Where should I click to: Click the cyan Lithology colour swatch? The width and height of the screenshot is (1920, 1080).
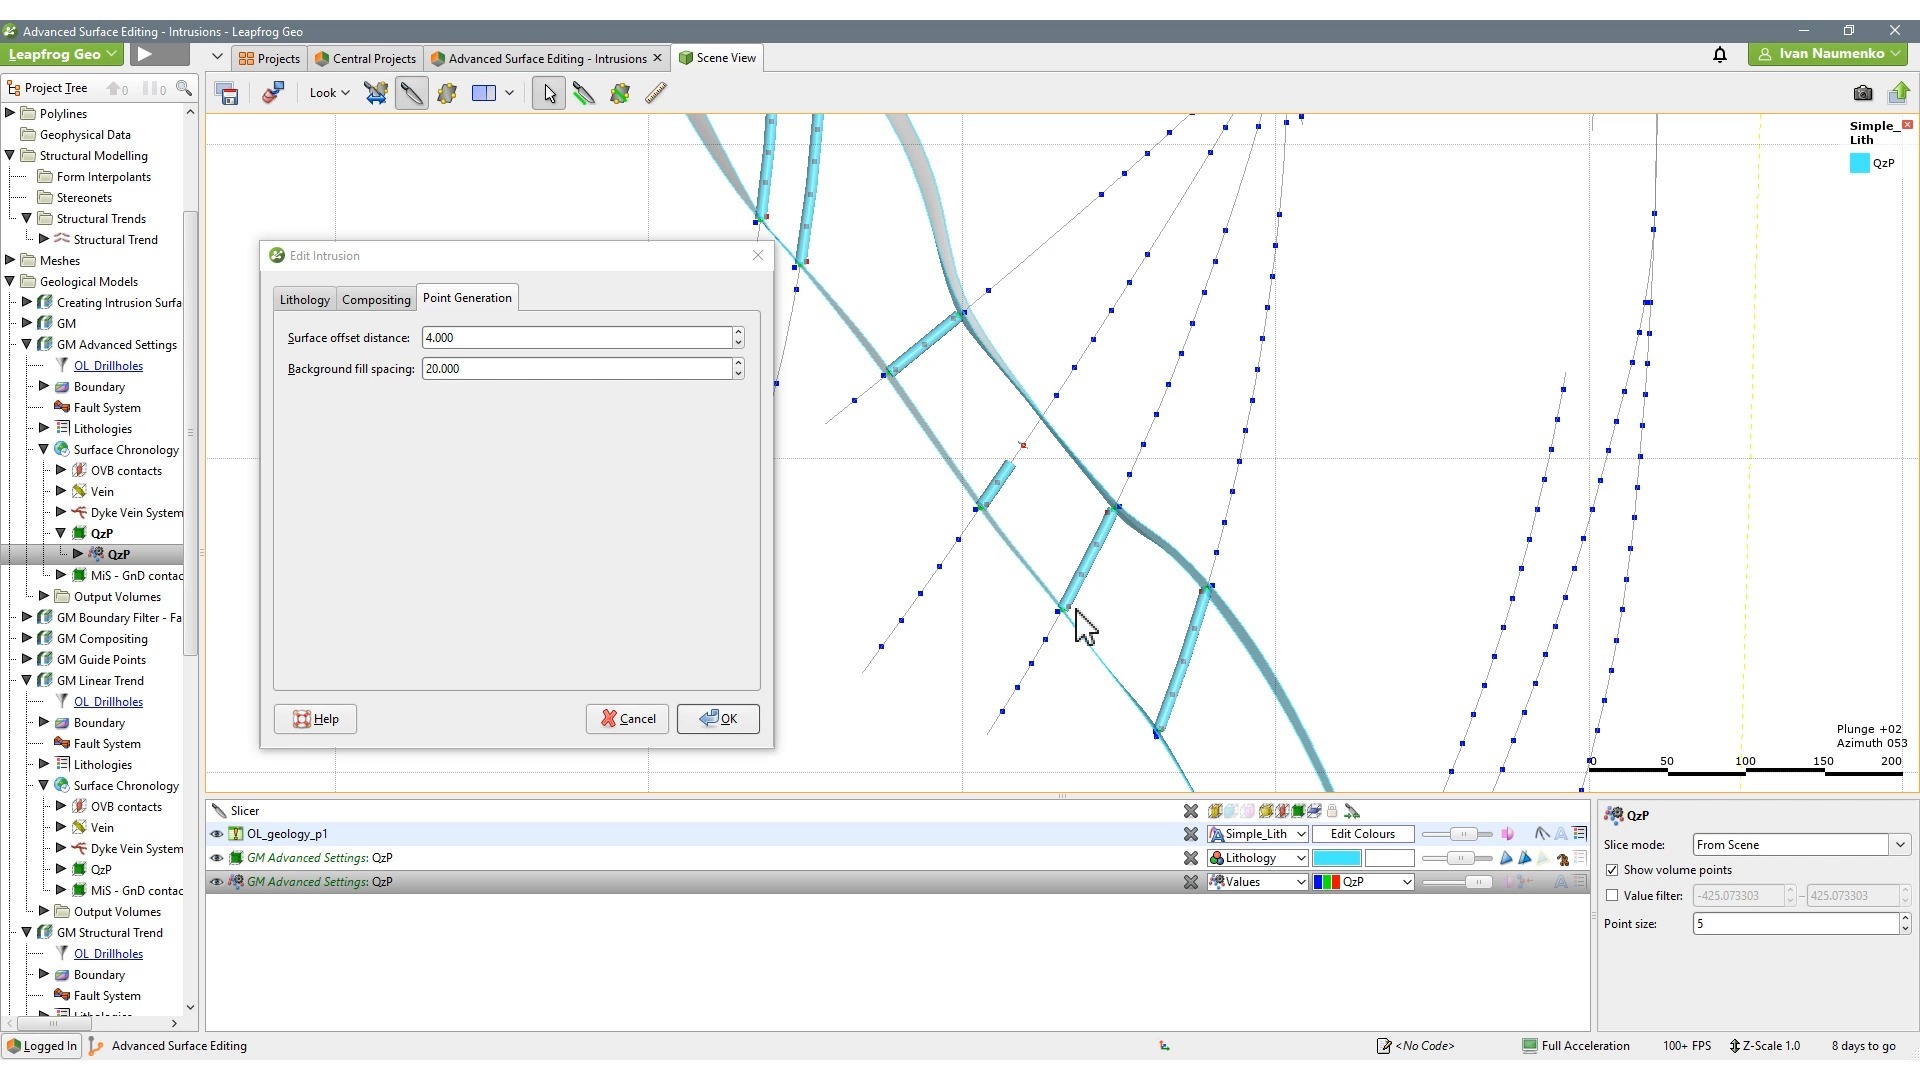1339,857
